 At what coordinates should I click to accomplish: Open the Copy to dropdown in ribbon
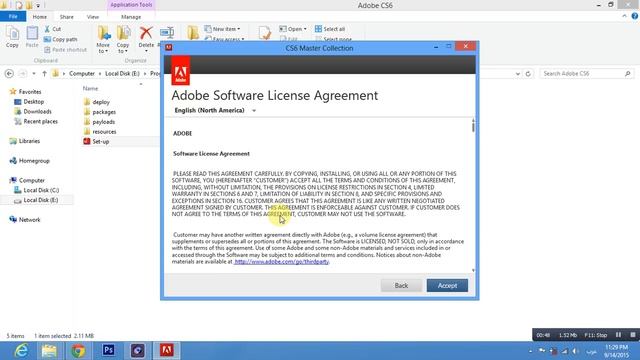point(123,48)
